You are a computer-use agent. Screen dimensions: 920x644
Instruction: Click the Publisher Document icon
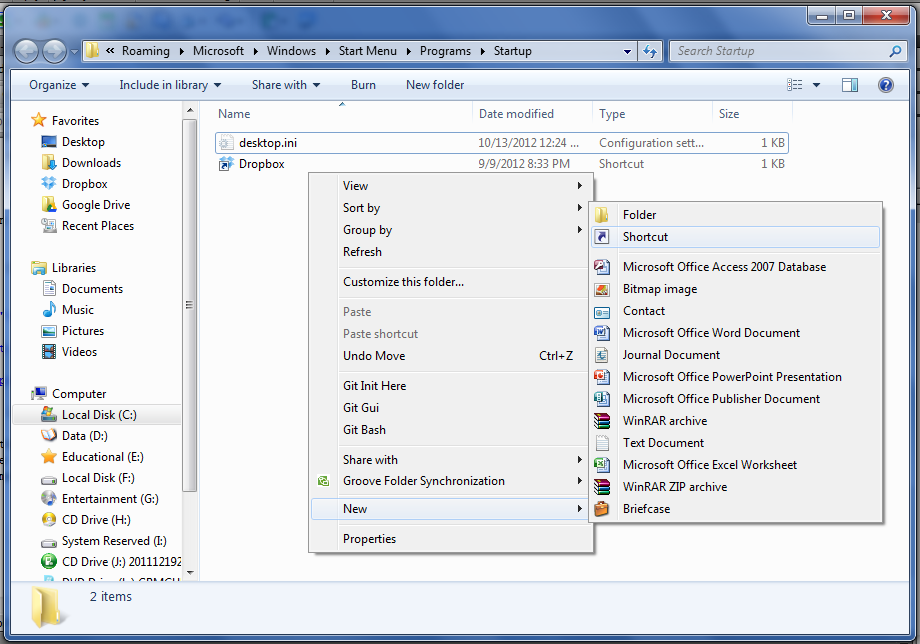(601, 399)
